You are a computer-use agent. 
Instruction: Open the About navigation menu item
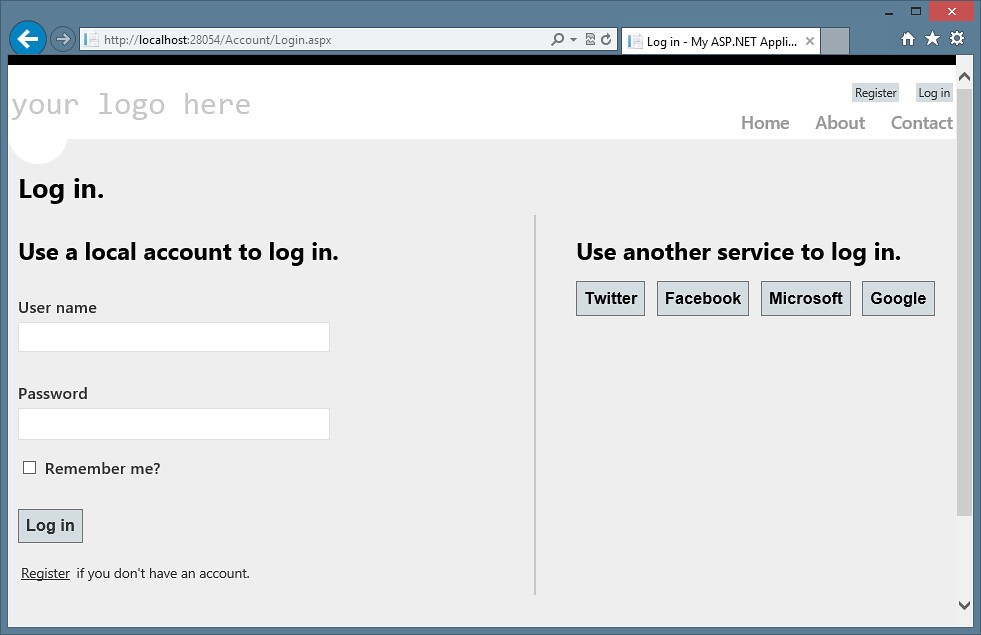(x=839, y=123)
